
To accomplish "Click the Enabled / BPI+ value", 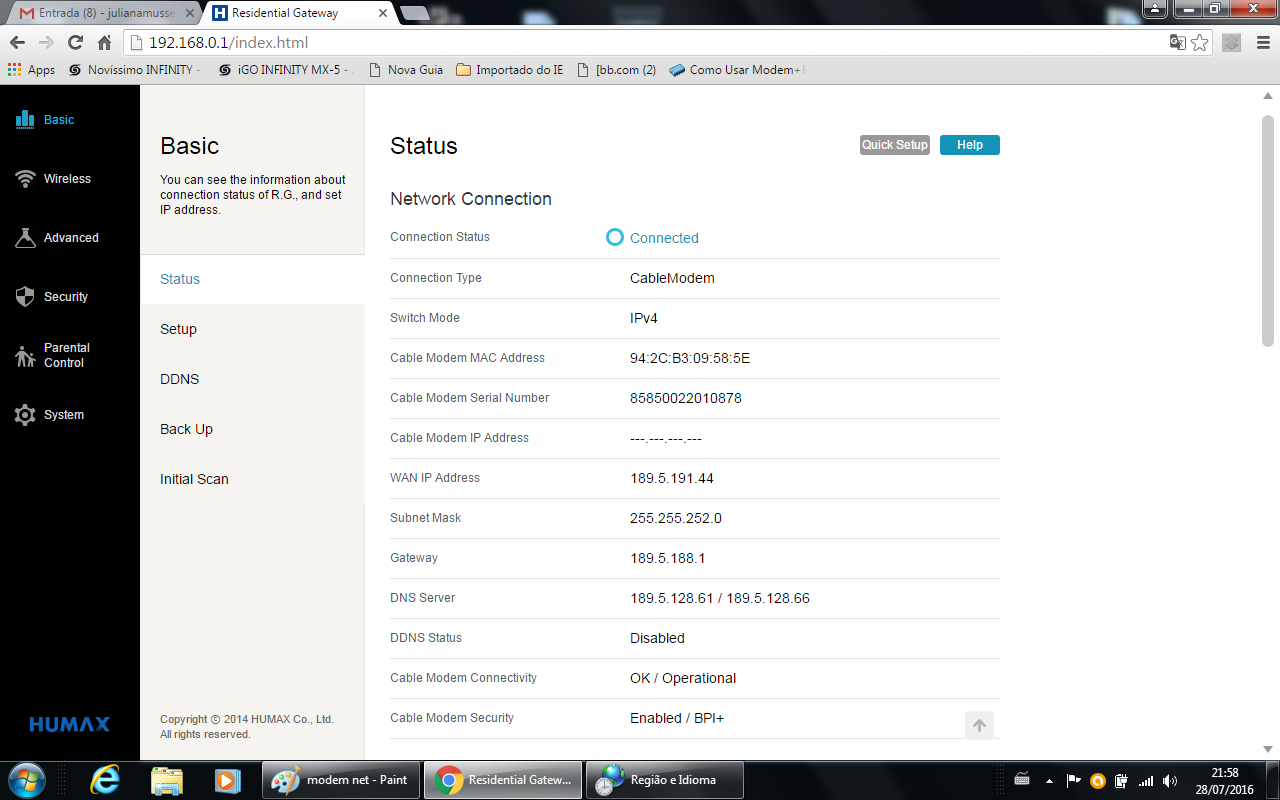I will [x=677, y=718].
